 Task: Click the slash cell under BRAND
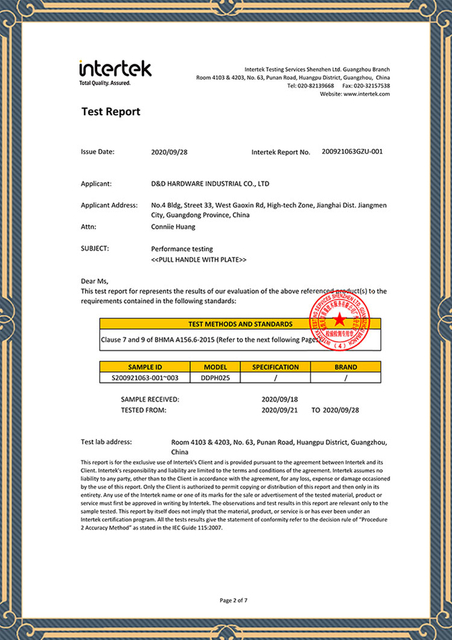345,378
